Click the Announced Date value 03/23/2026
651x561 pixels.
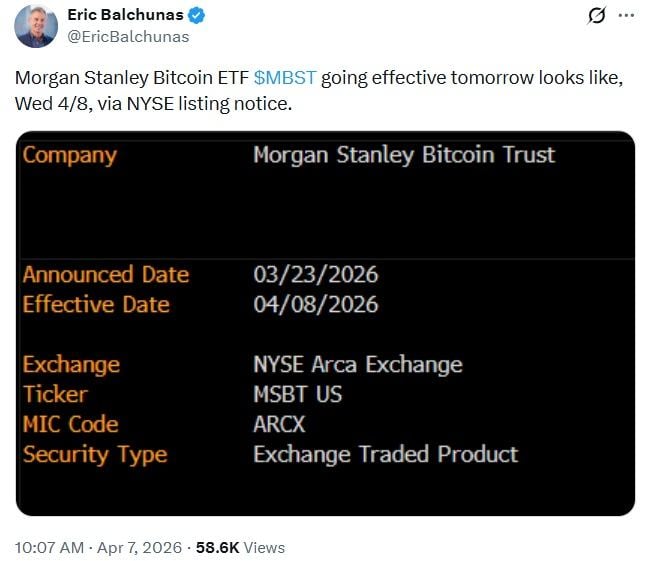[x=315, y=275]
